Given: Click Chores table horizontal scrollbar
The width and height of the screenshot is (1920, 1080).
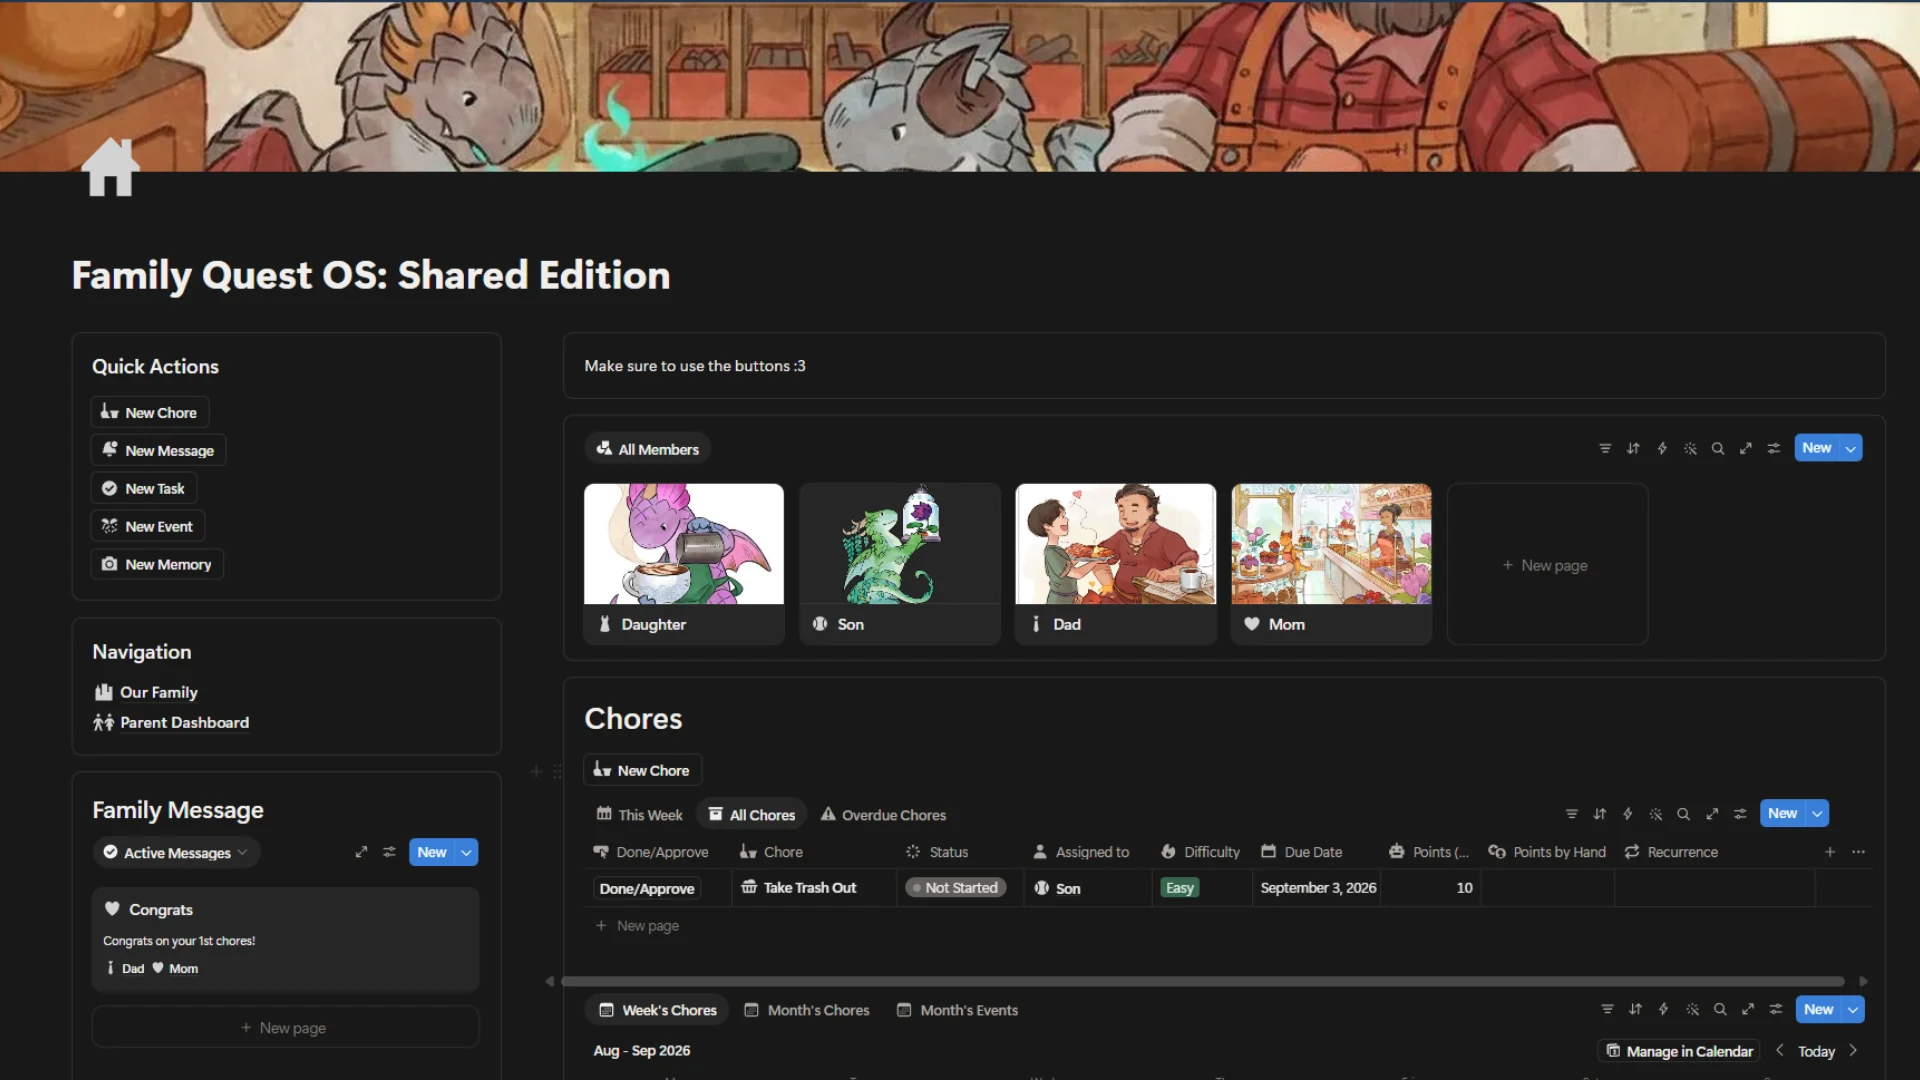Looking at the screenshot, I should tap(1202, 982).
